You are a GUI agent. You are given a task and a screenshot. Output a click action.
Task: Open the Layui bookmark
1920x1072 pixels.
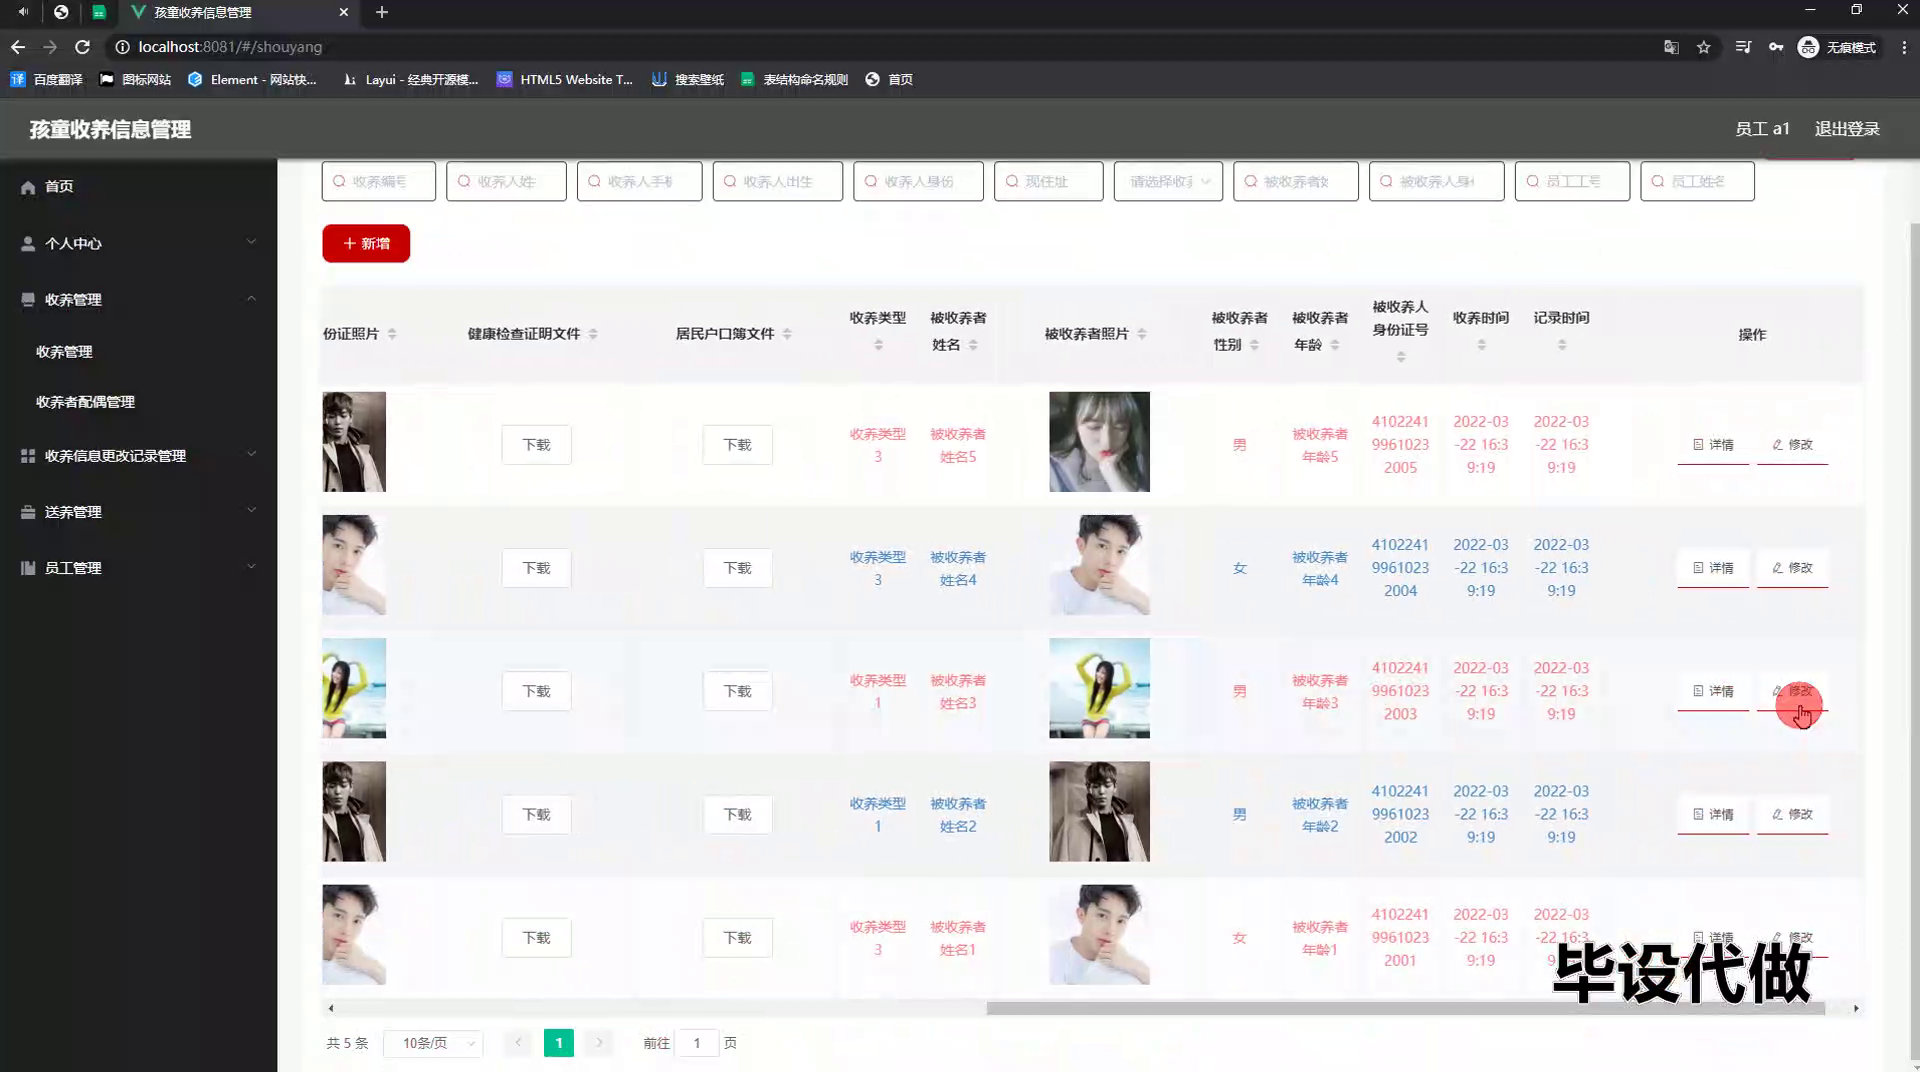410,79
